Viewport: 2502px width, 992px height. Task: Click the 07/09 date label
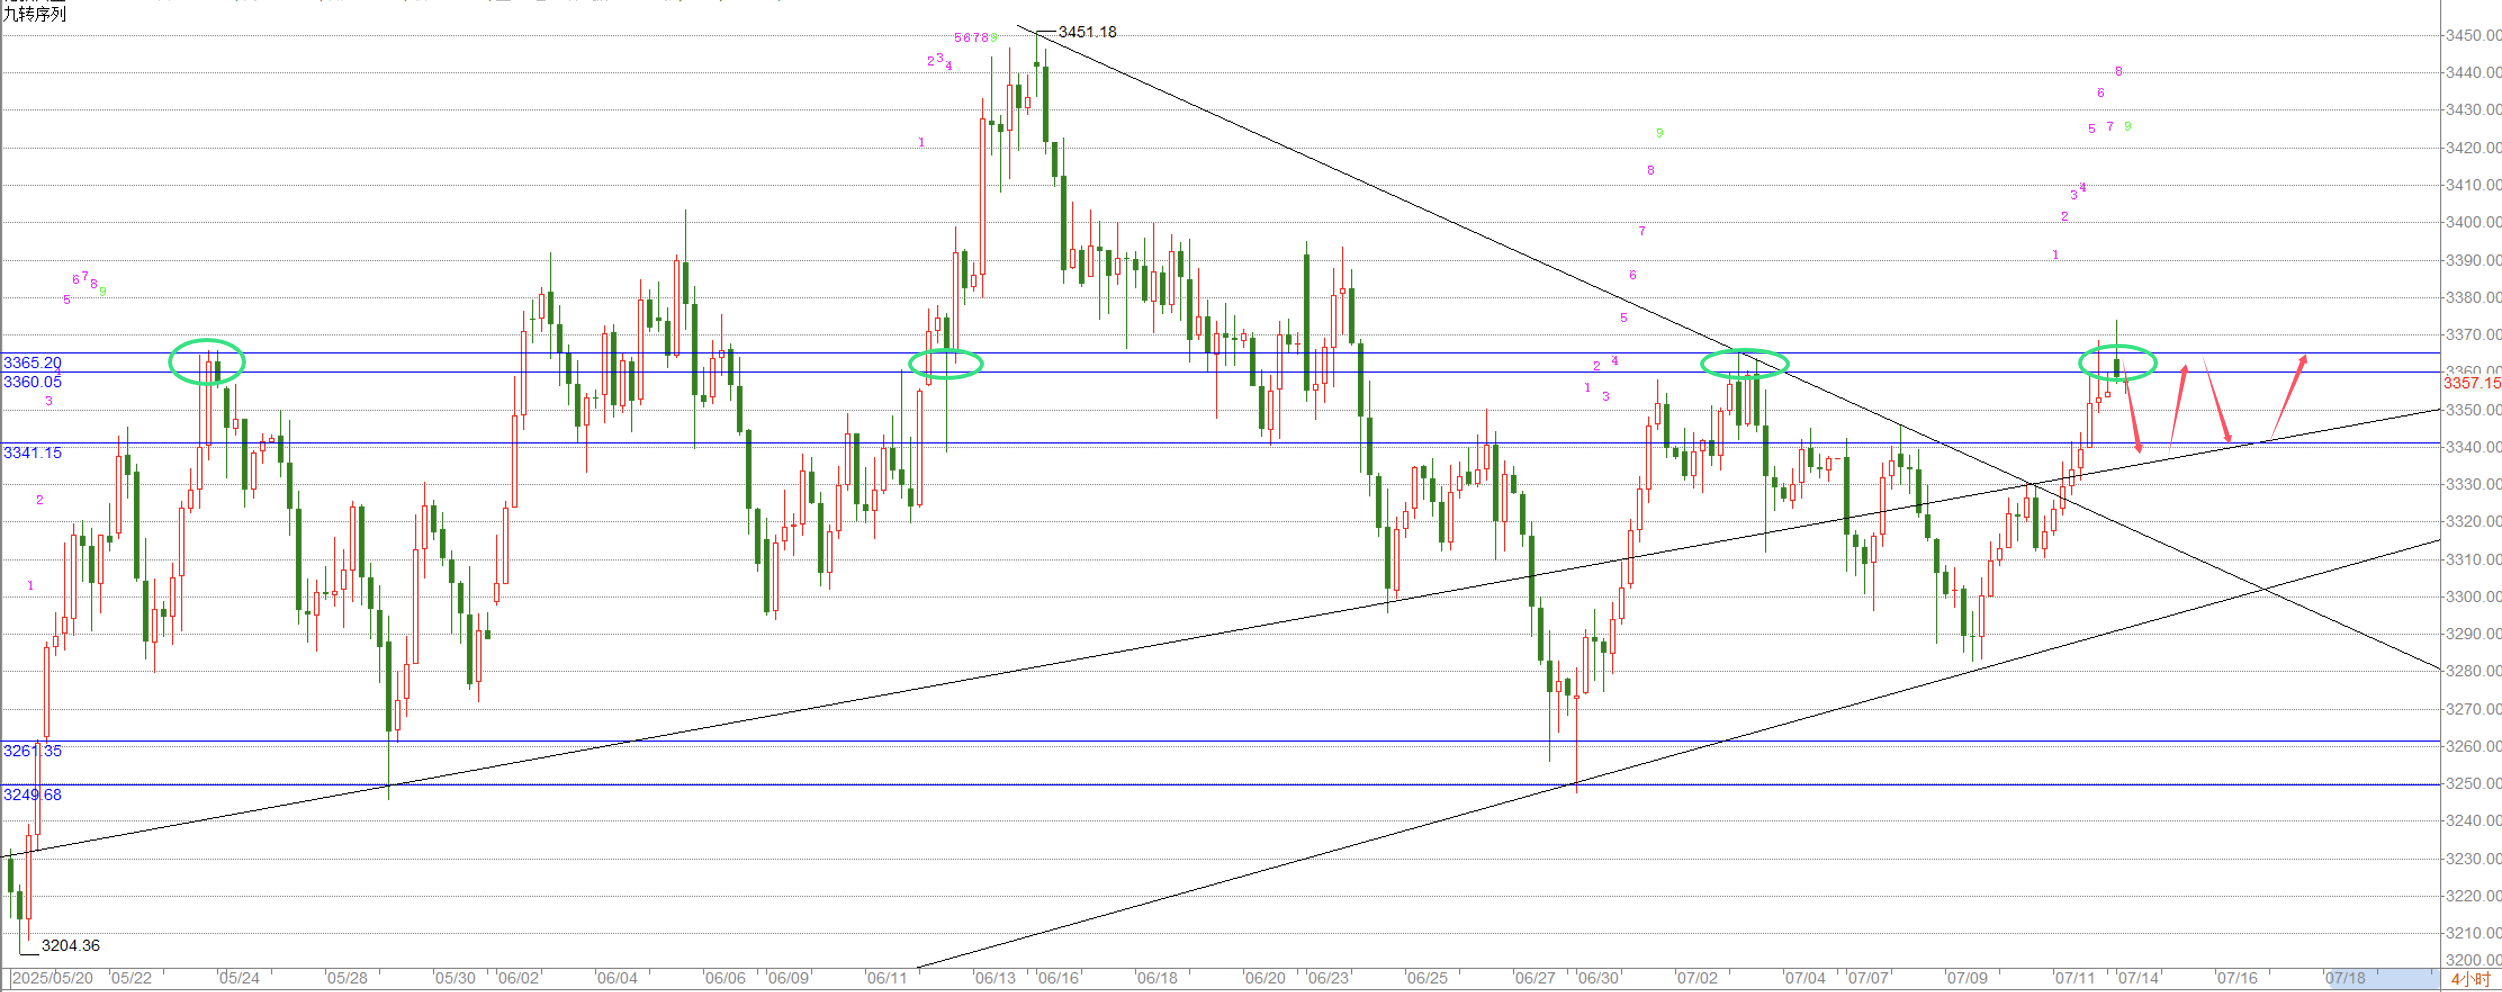click(x=1968, y=978)
